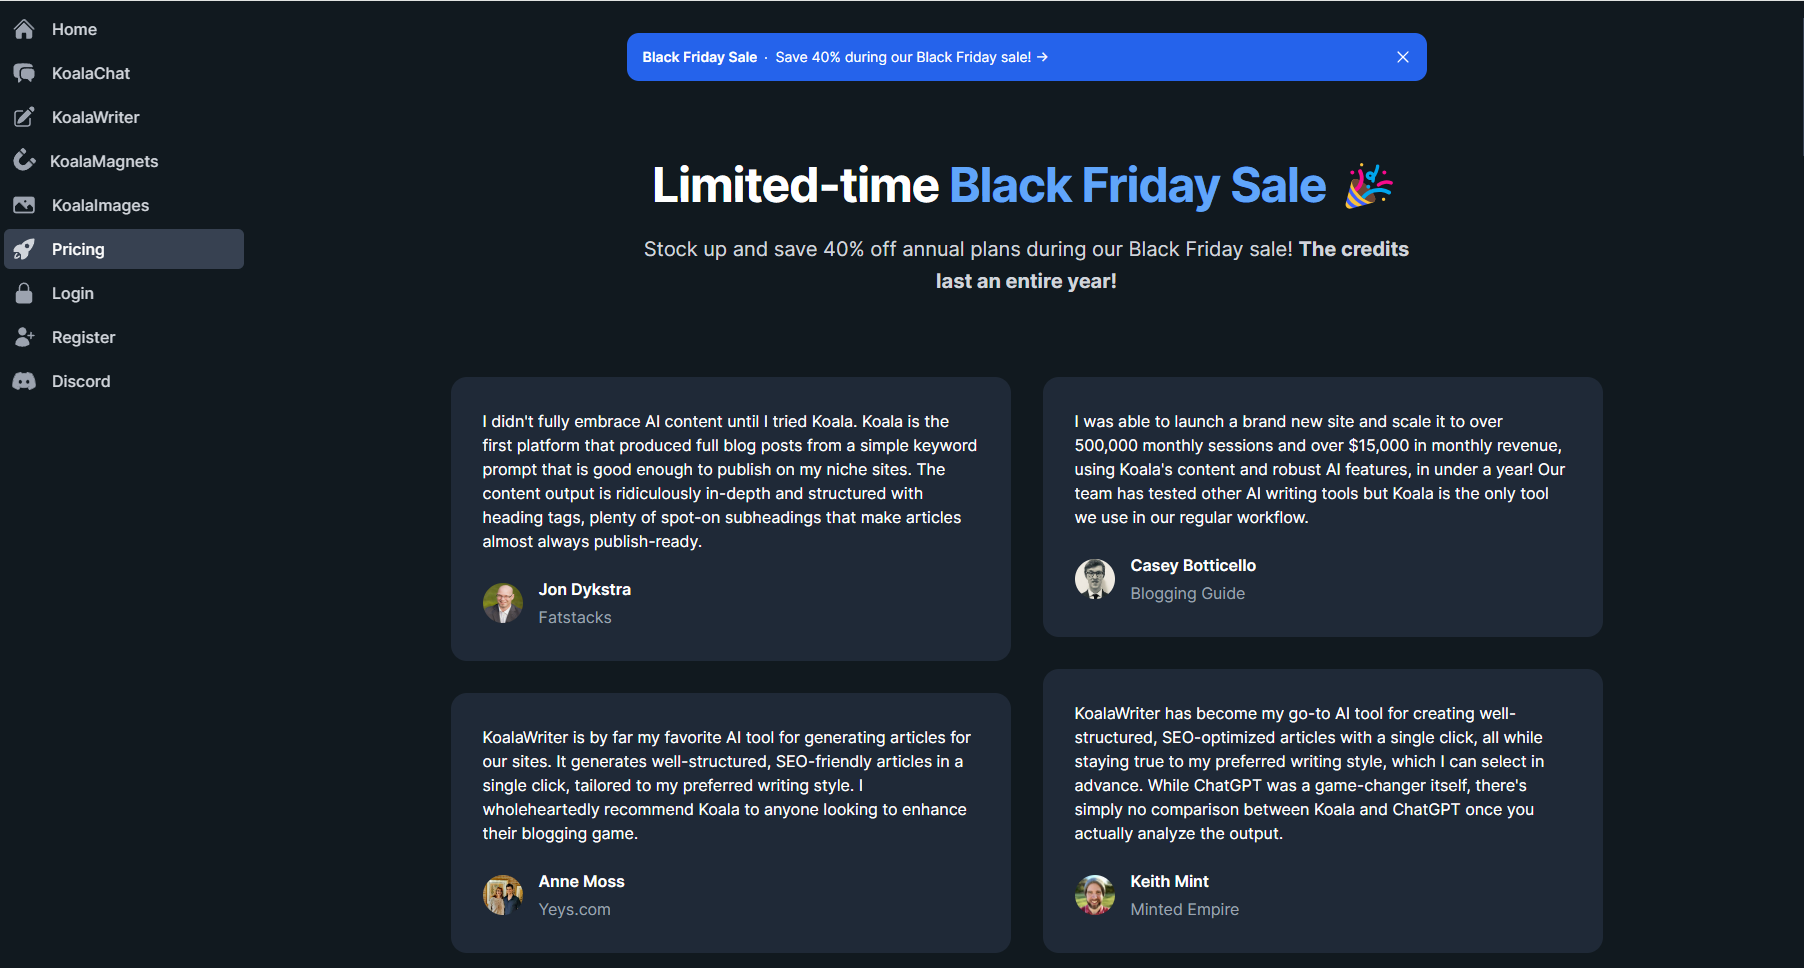1804x968 pixels.
Task: Click the KoalaImages picture icon
Action: [24, 205]
